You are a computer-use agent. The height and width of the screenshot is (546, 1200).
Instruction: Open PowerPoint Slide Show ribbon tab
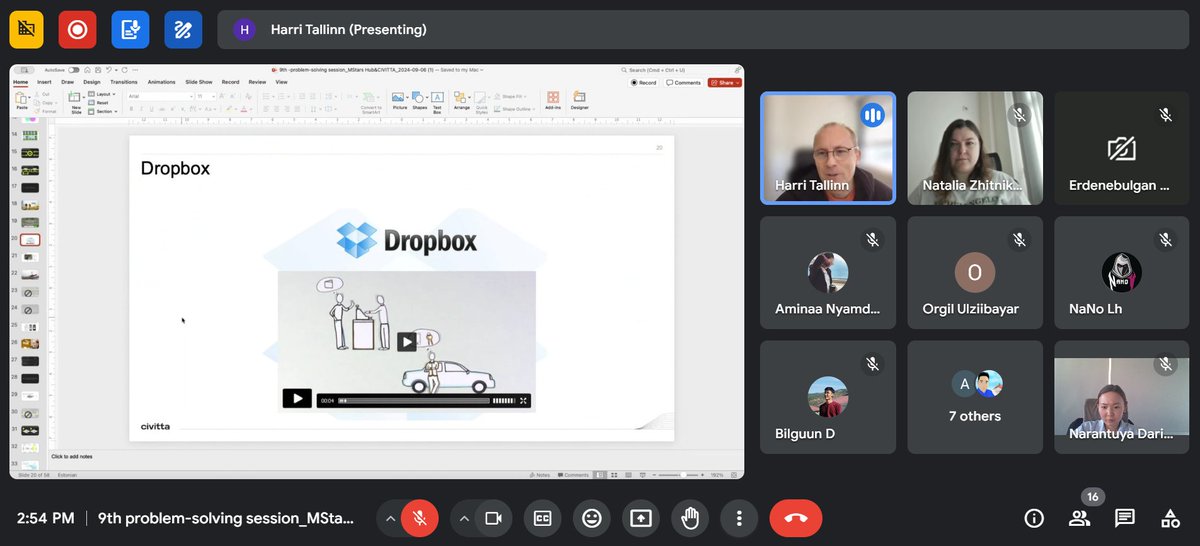coord(199,82)
